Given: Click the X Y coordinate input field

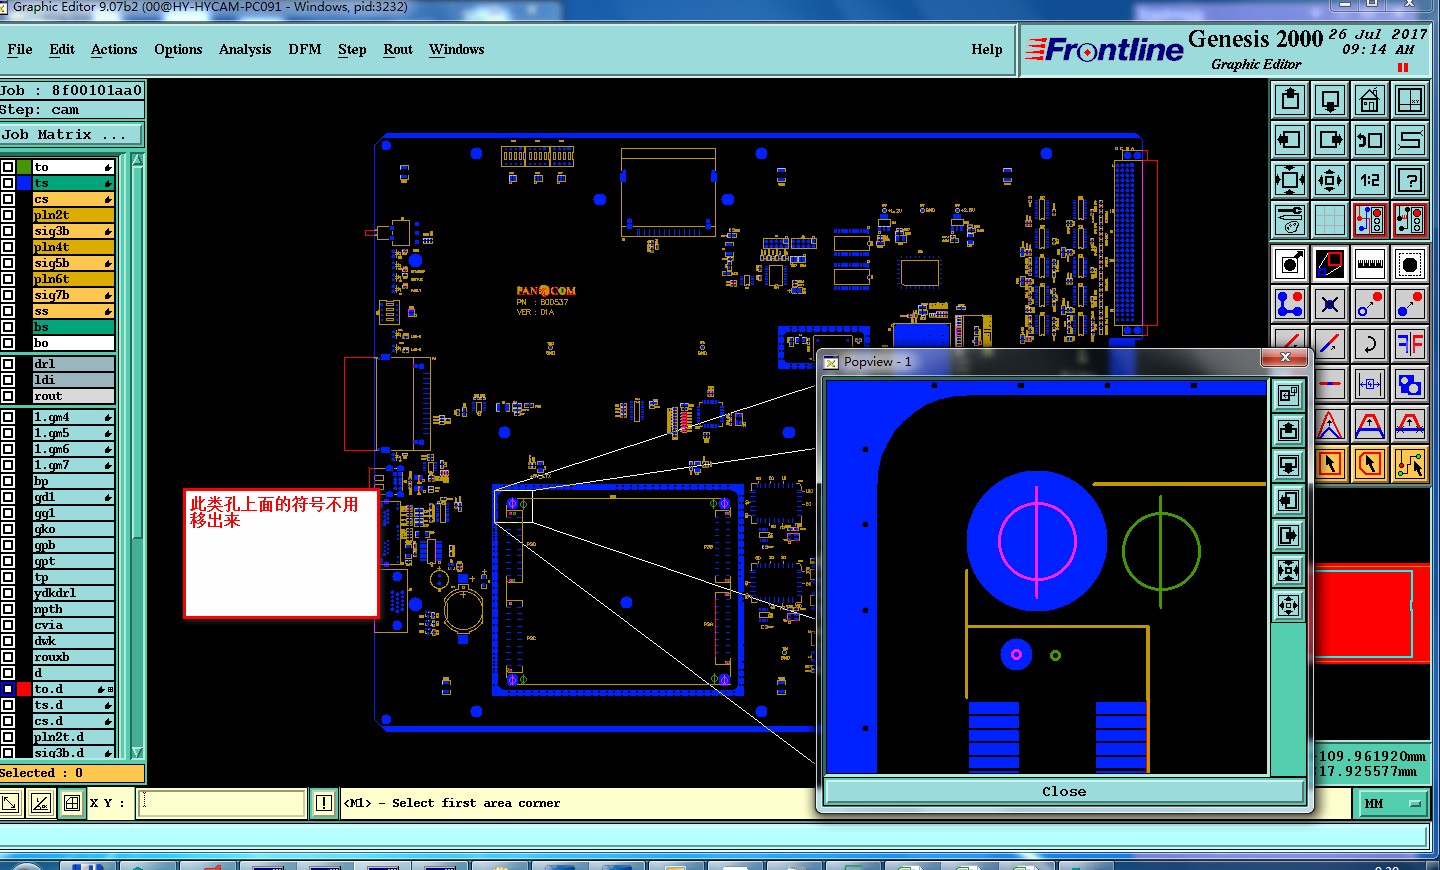Looking at the screenshot, I should click(x=221, y=803).
